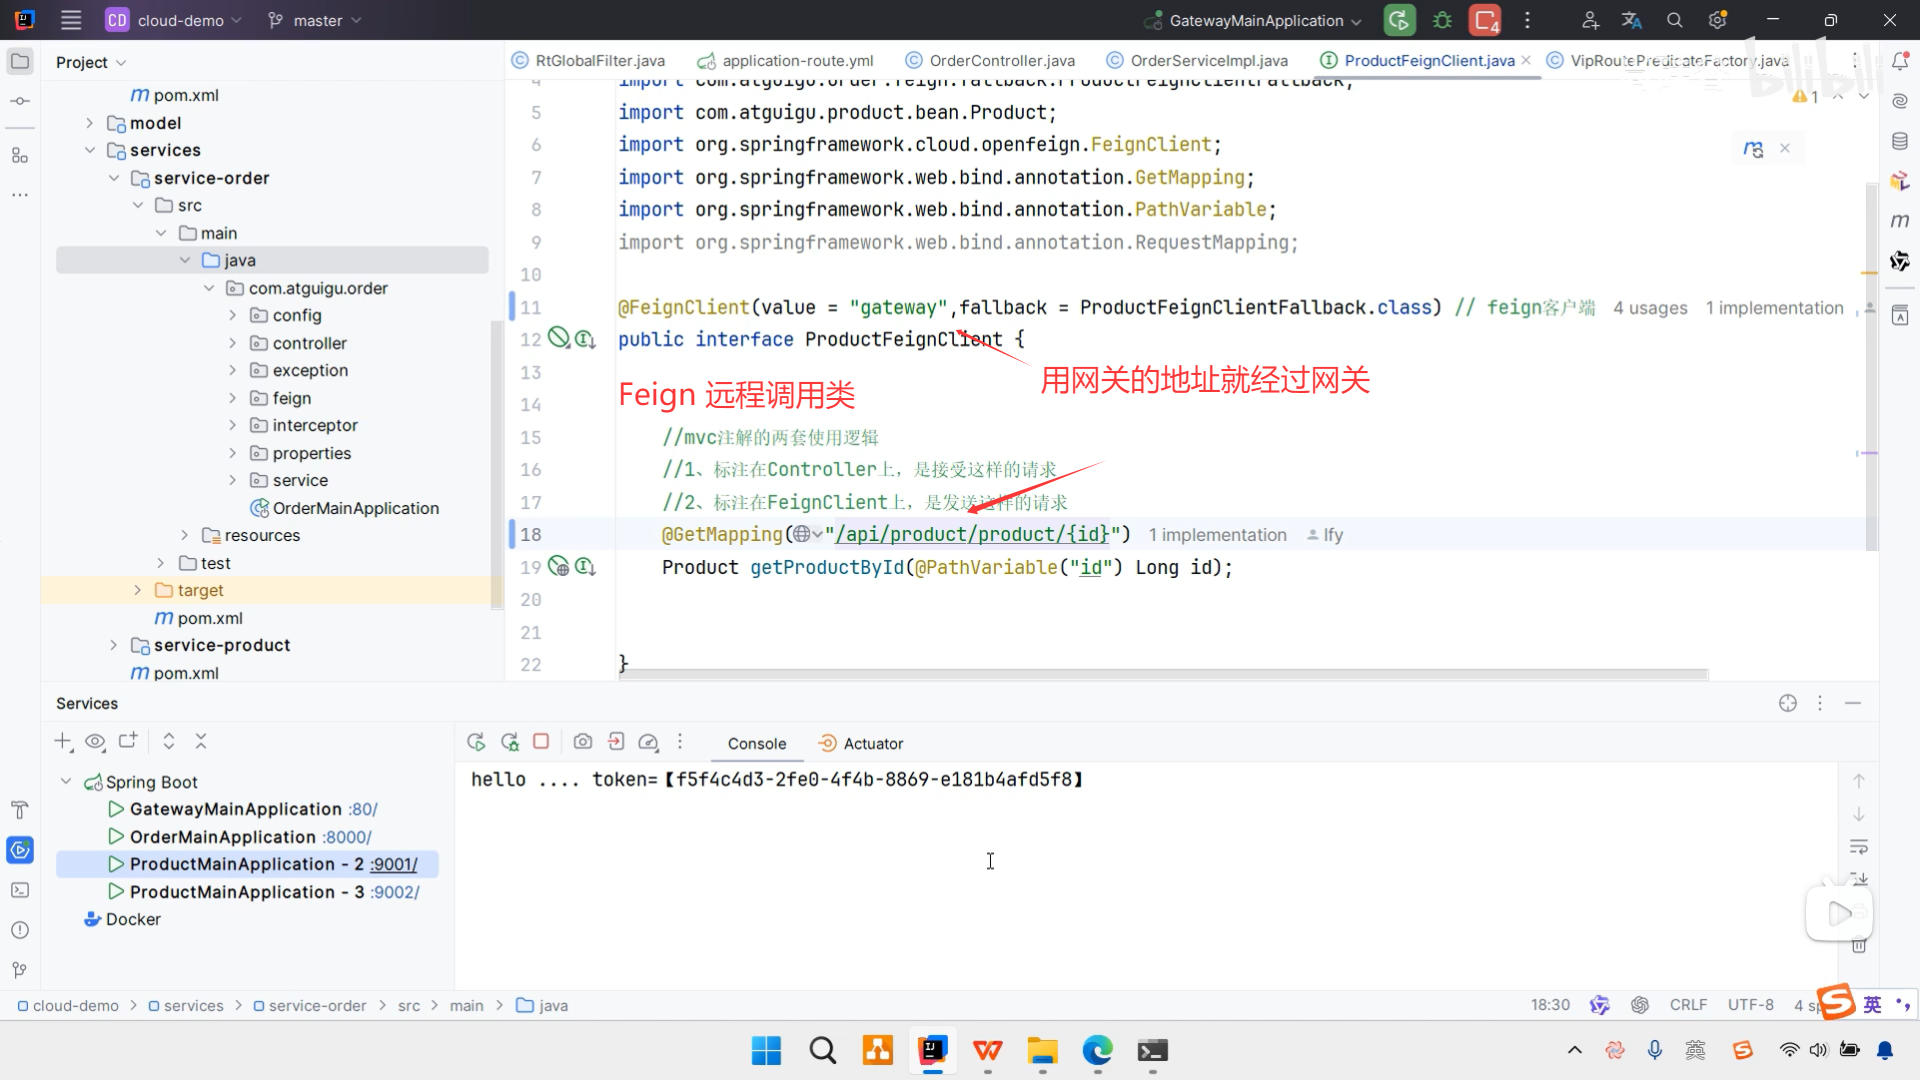Toggle soft-wrap in console gutter
The image size is (1920, 1080).
(x=1859, y=847)
